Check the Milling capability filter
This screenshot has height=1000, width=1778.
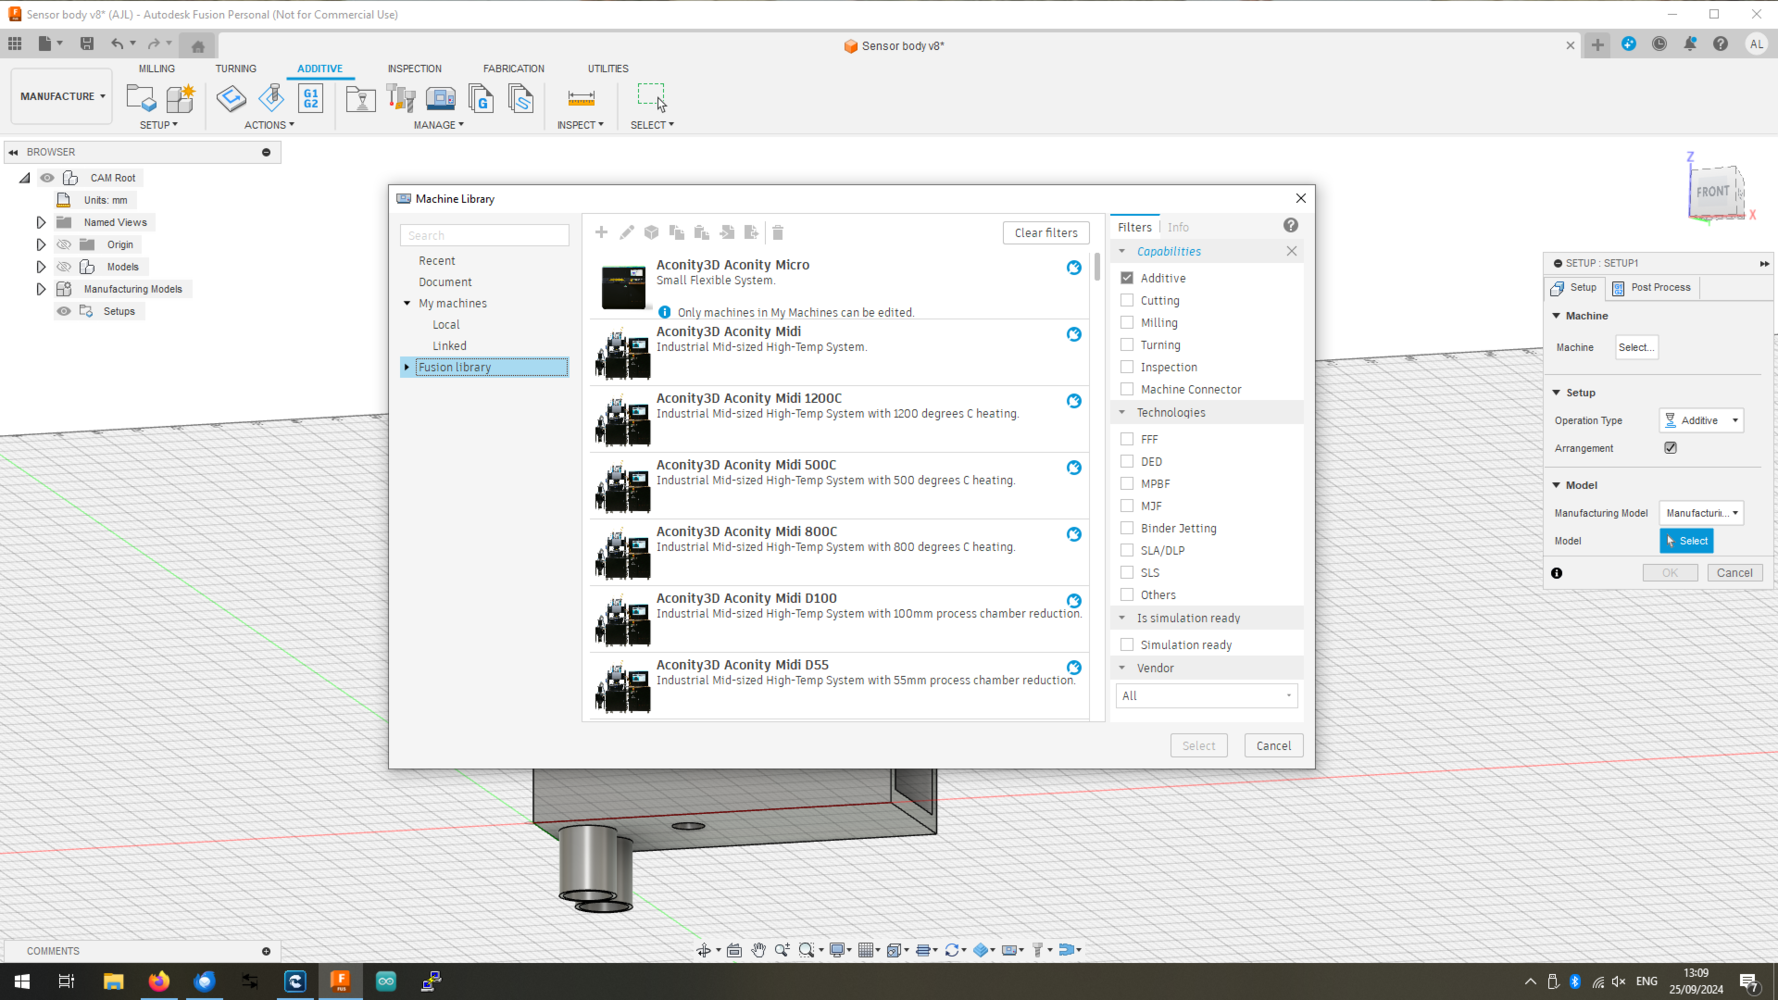1127,322
